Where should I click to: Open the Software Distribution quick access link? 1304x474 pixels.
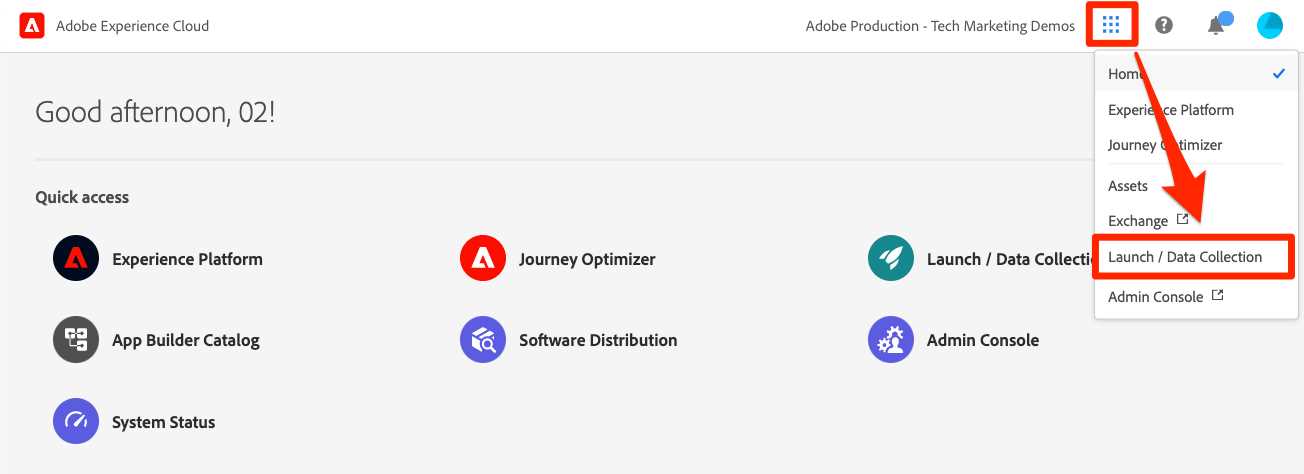597,340
